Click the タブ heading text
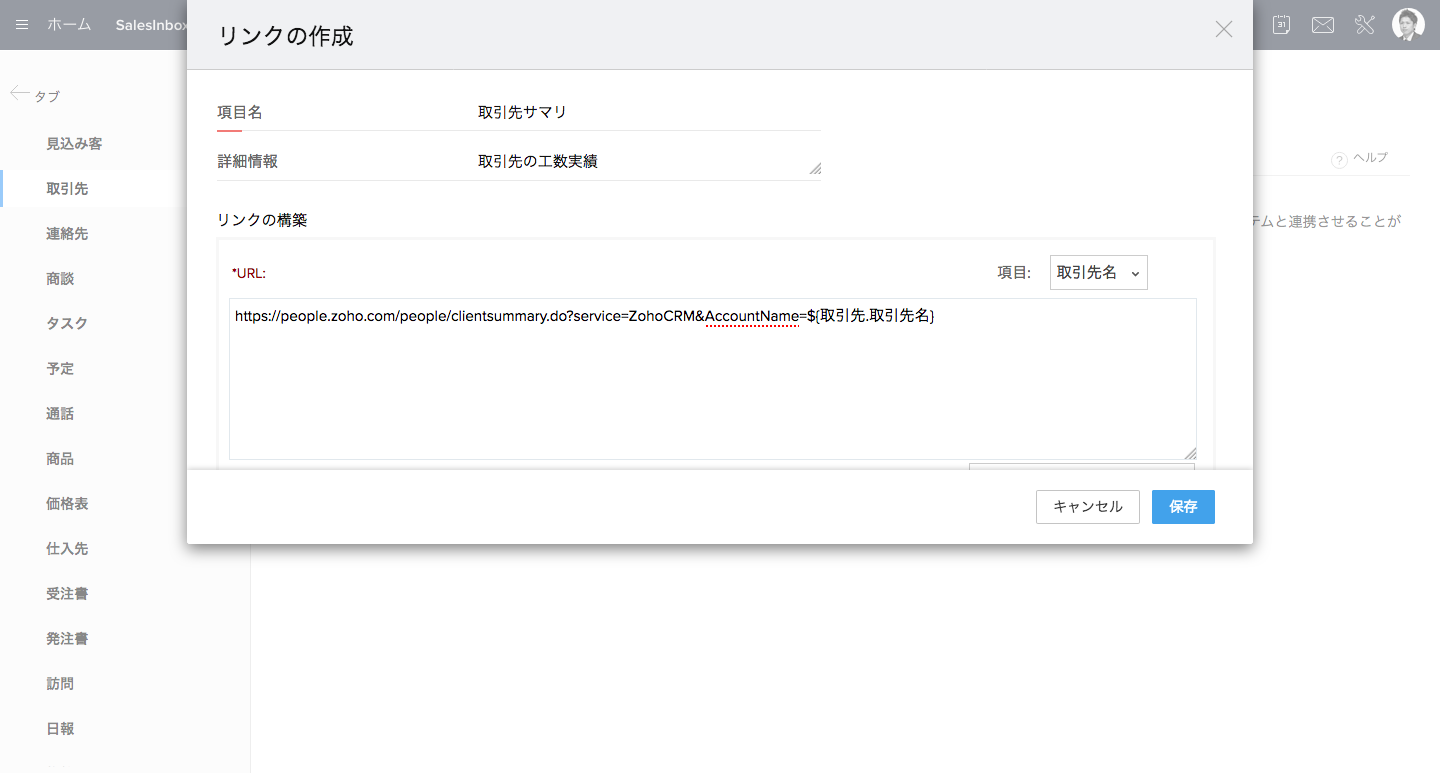Screen dimensions: 1440x773 [x=47, y=97]
